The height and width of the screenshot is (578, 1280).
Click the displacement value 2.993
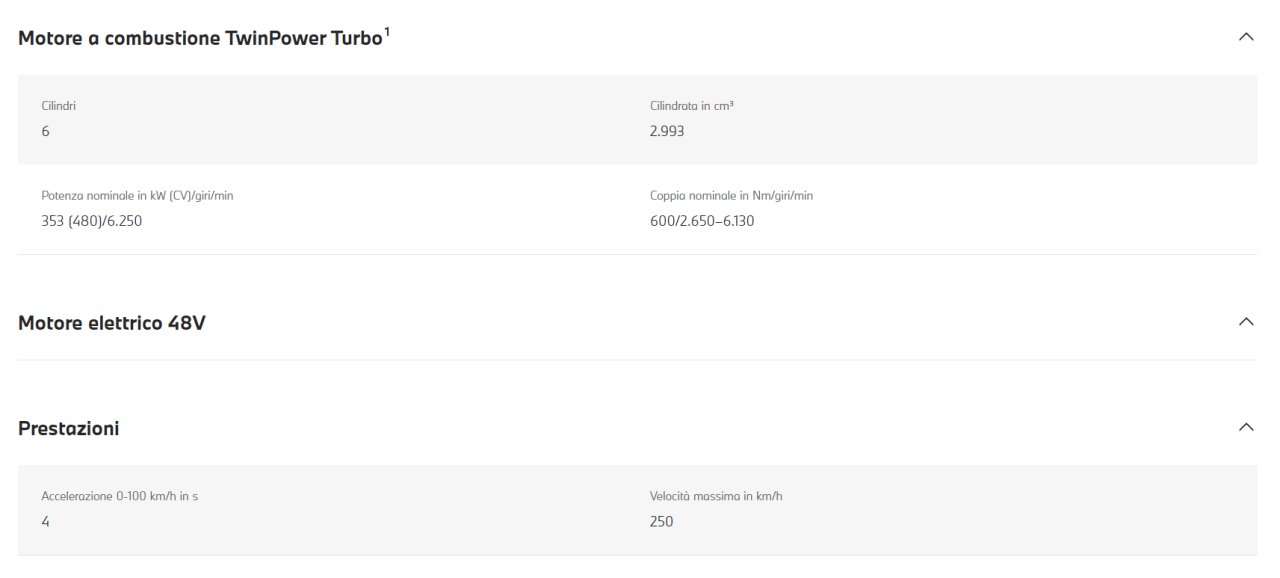click(667, 131)
